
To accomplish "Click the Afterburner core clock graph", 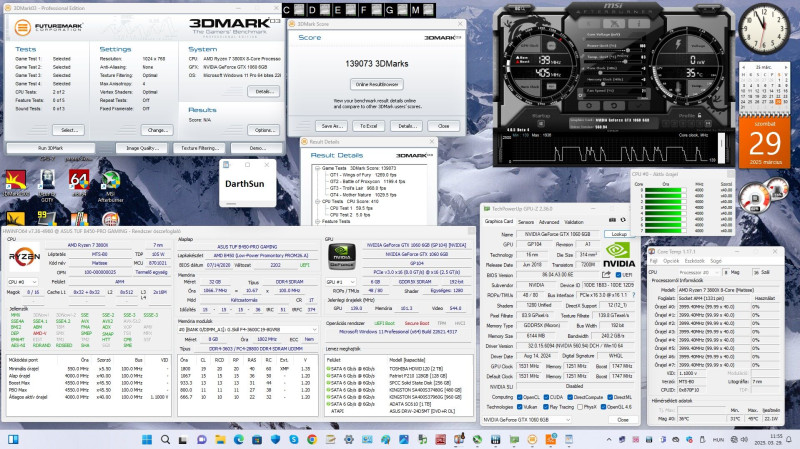I will coord(610,148).
